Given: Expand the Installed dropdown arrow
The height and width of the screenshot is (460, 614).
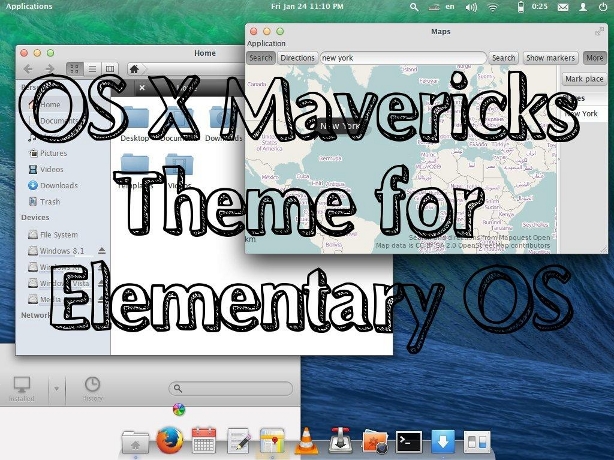Looking at the screenshot, I should pos(56,389).
